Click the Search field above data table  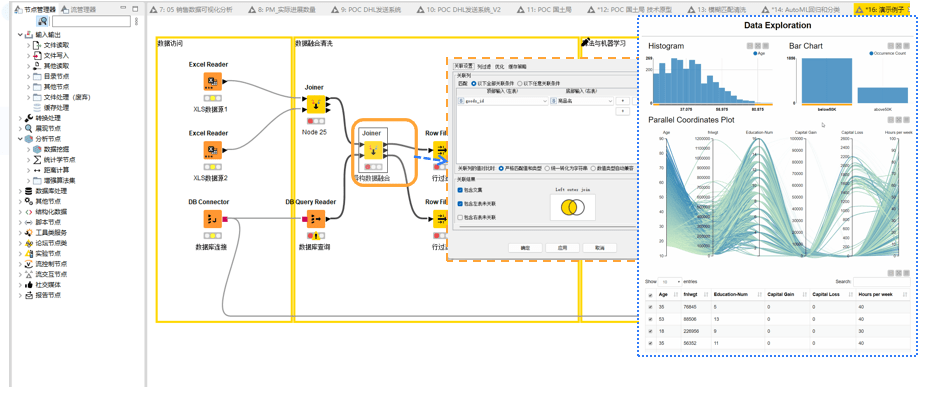tap(882, 282)
